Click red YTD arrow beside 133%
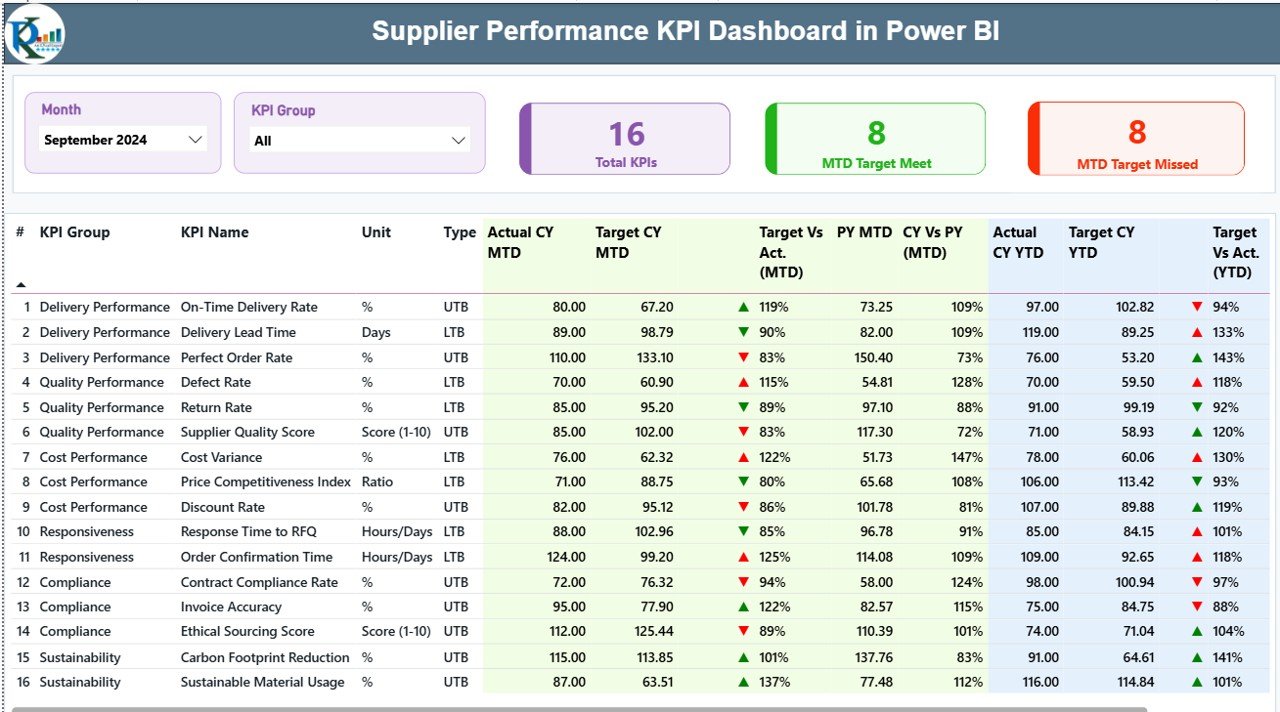The width and height of the screenshot is (1280, 712). coord(1197,332)
